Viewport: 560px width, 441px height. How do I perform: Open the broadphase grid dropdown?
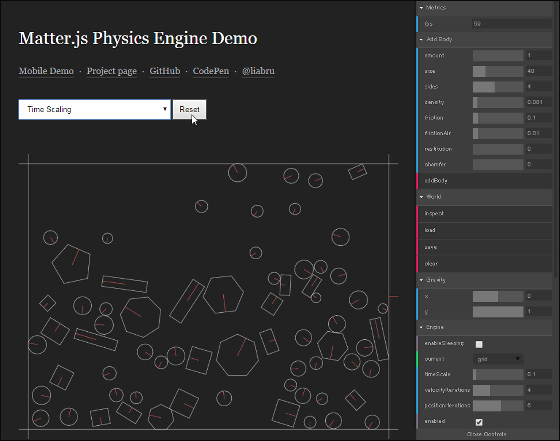coord(498,359)
